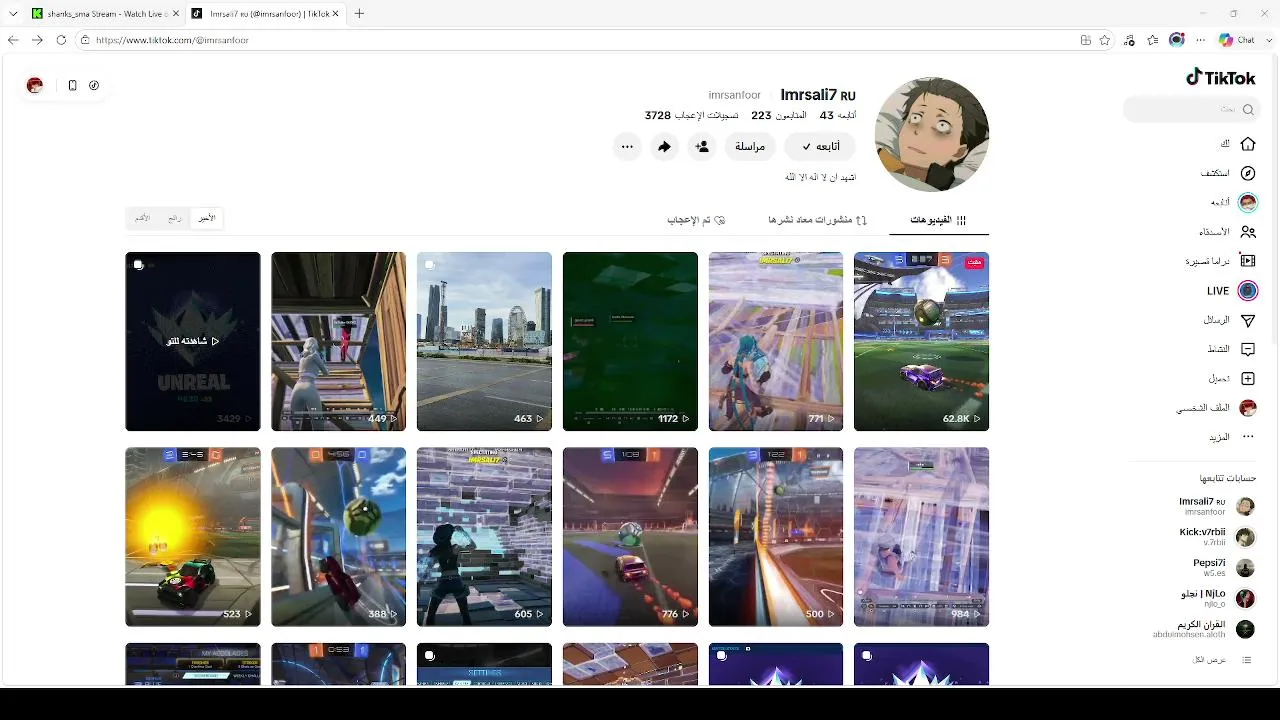The image size is (1280, 720).
Task: Open Messages paper-plane icon
Action: pos(1247,320)
